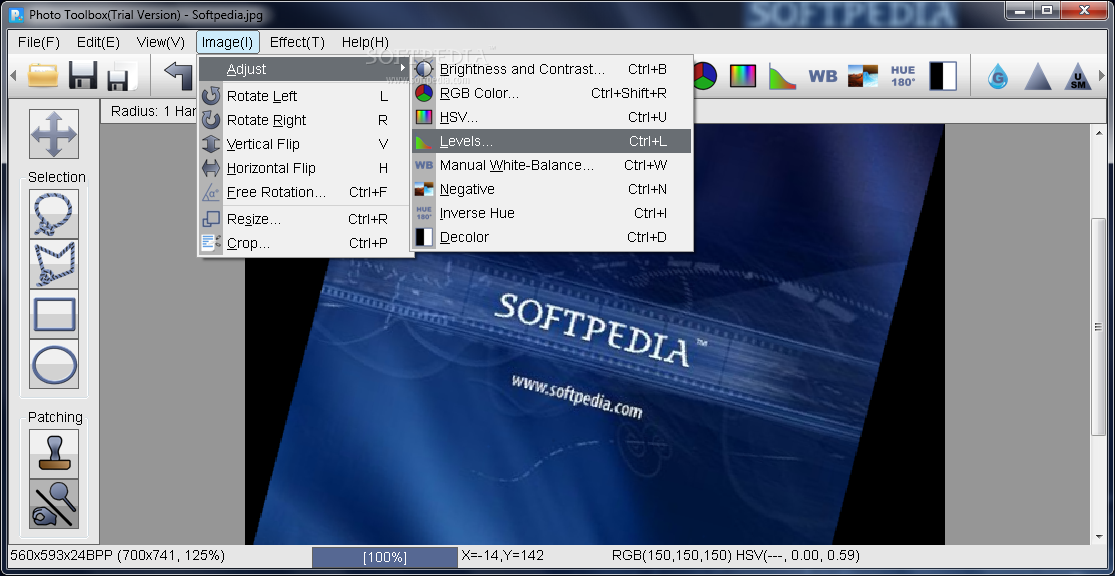Open the Edit(E) menu

[x=98, y=42]
